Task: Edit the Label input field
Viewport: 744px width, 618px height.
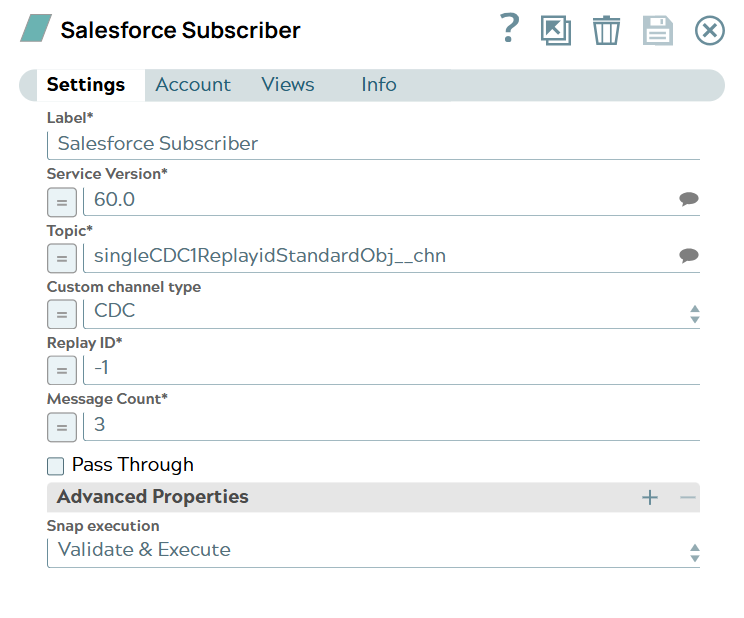Action: pos(373,144)
